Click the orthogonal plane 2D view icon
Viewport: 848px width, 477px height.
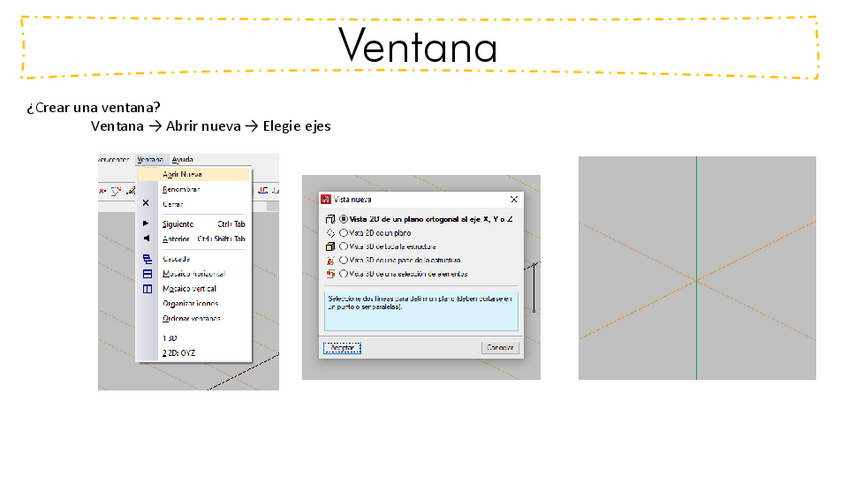[x=330, y=219]
